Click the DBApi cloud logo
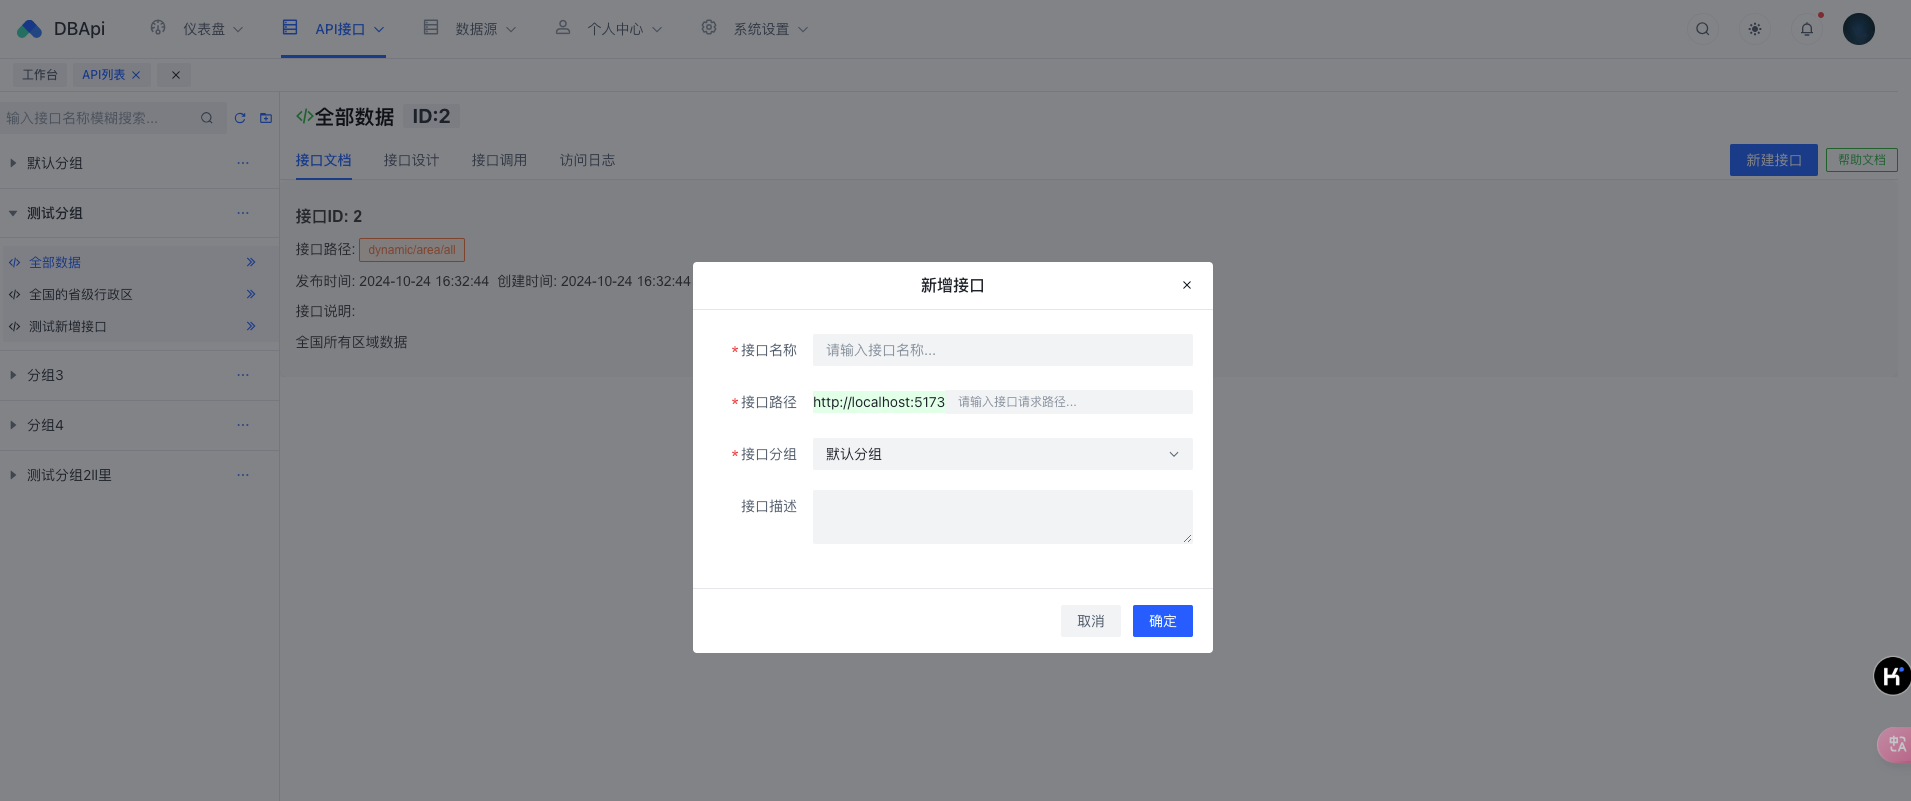The image size is (1911, 801). coord(29,29)
